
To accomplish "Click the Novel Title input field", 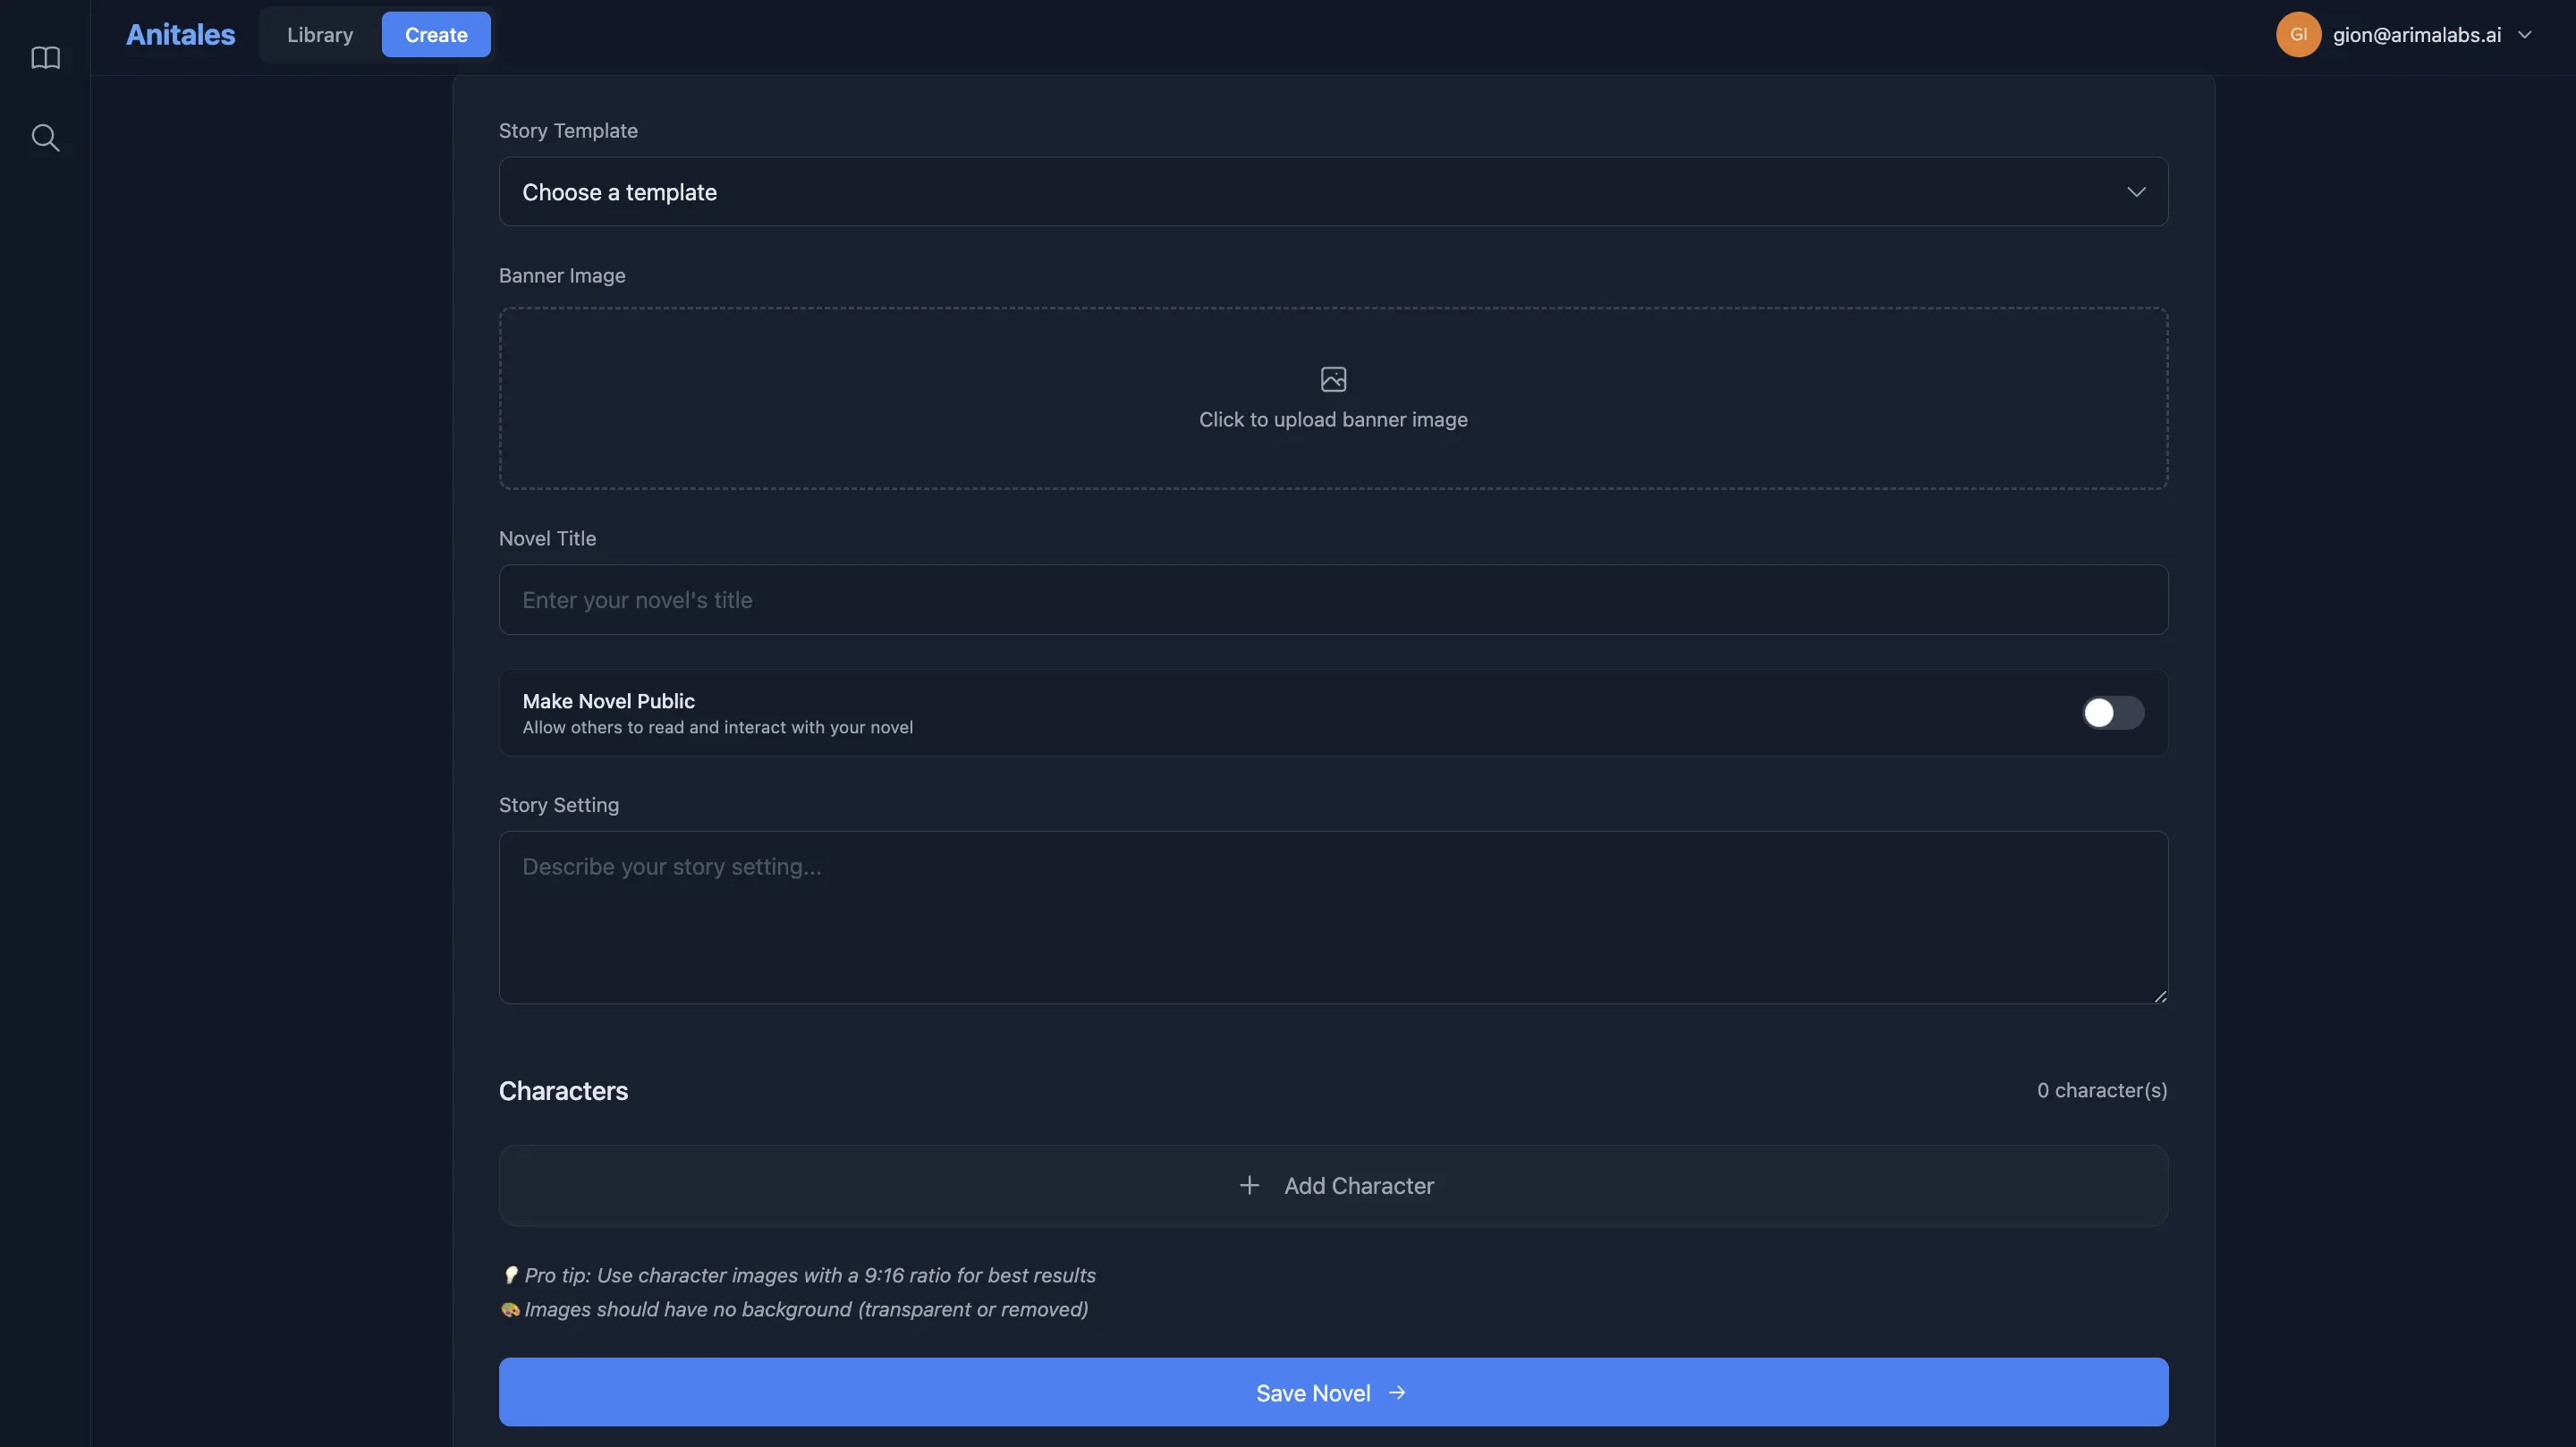I will point(1332,598).
